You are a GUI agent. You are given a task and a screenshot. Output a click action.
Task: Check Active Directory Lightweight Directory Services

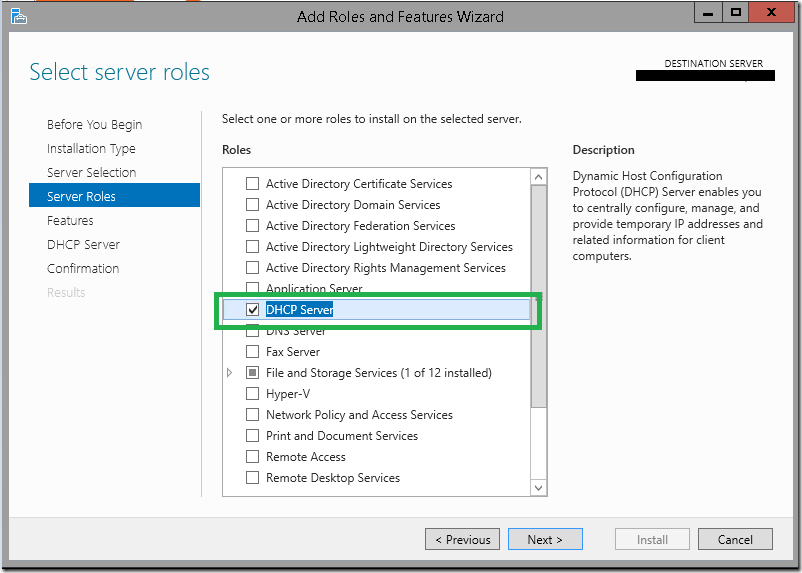tap(253, 247)
